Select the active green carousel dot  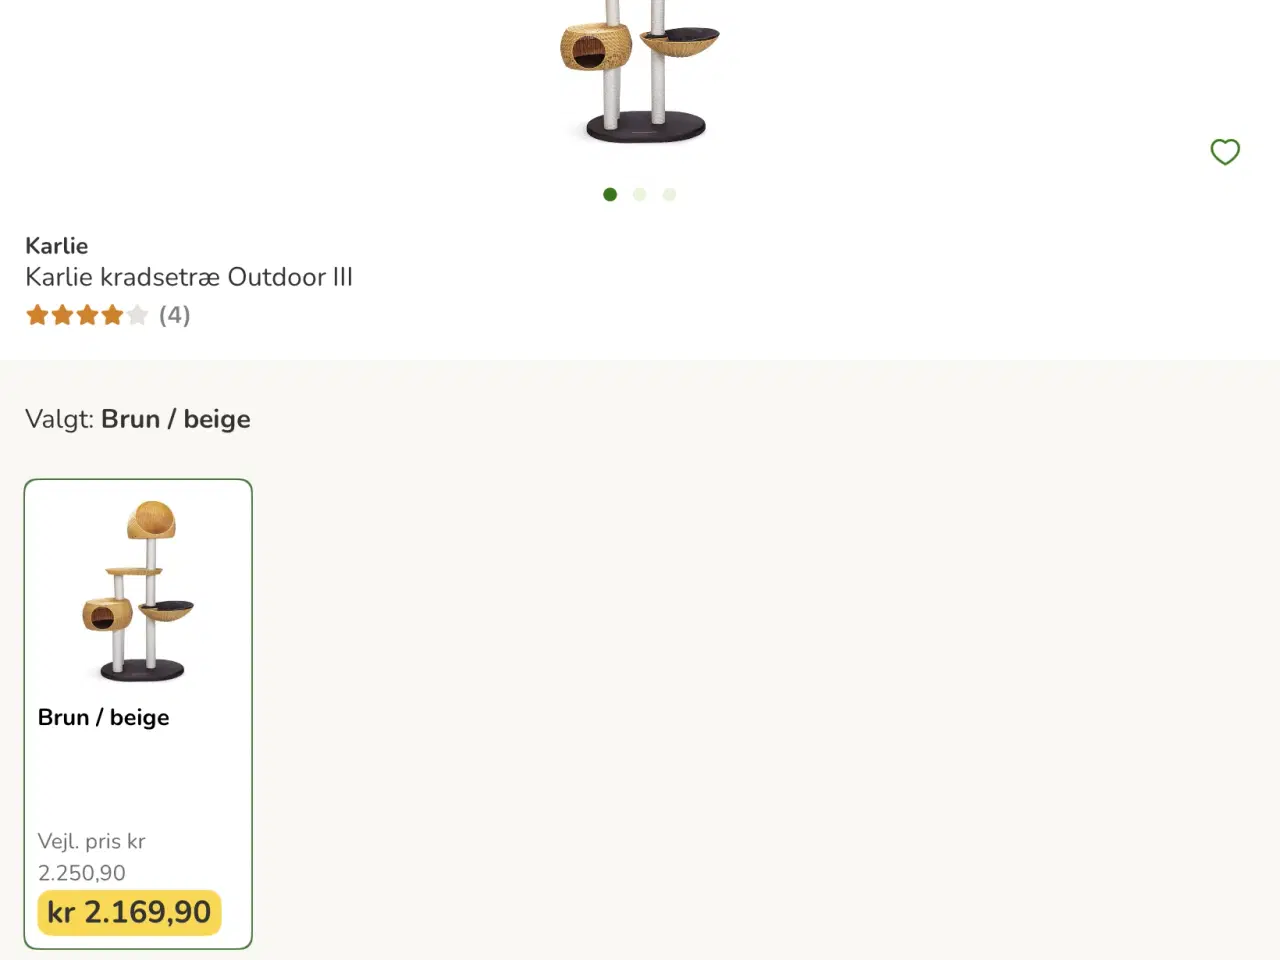tap(610, 194)
